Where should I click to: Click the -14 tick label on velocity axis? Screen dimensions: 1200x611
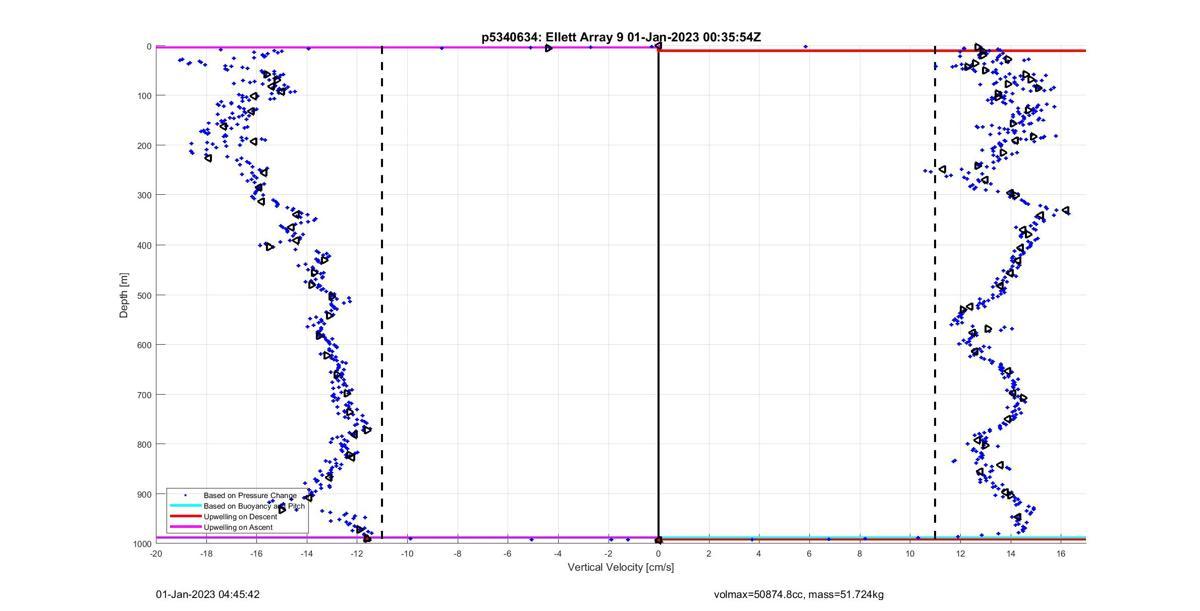(x=307, y=552)
